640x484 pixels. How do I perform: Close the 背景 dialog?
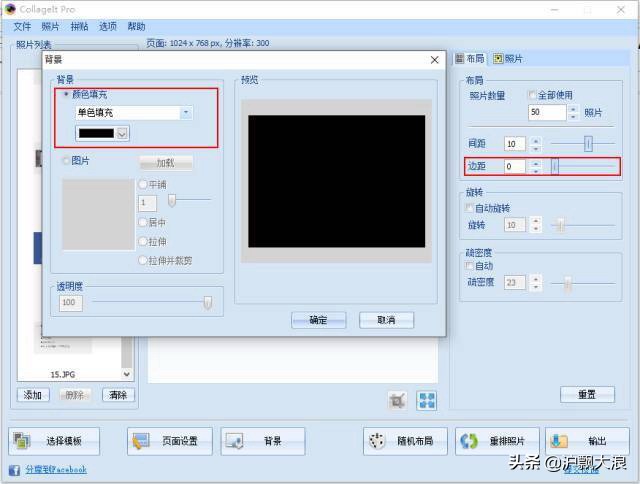click(435, 60)
